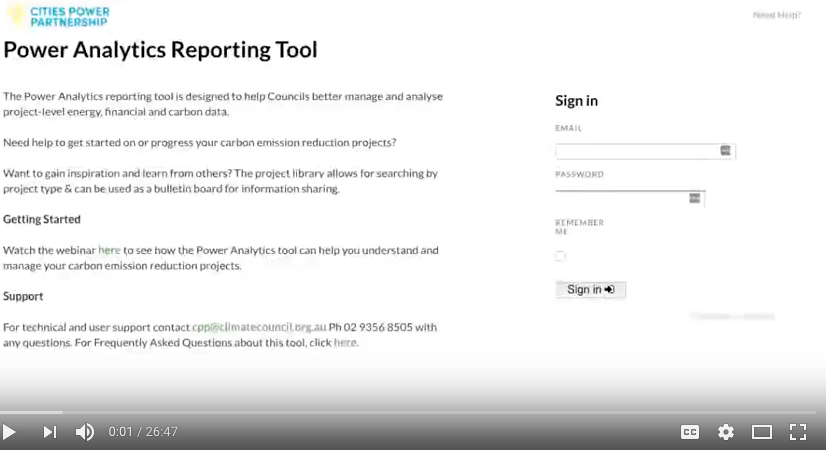
Task: Open the video settings gear
Action: pos(726,432)
